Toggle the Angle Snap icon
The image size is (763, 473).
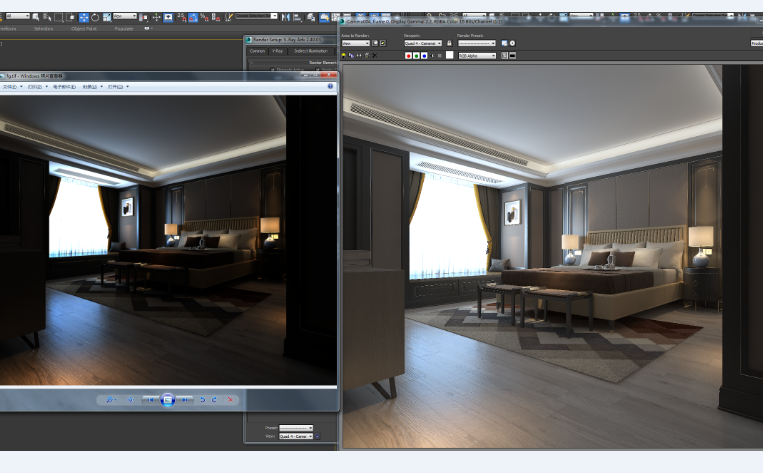coord(193,18)
